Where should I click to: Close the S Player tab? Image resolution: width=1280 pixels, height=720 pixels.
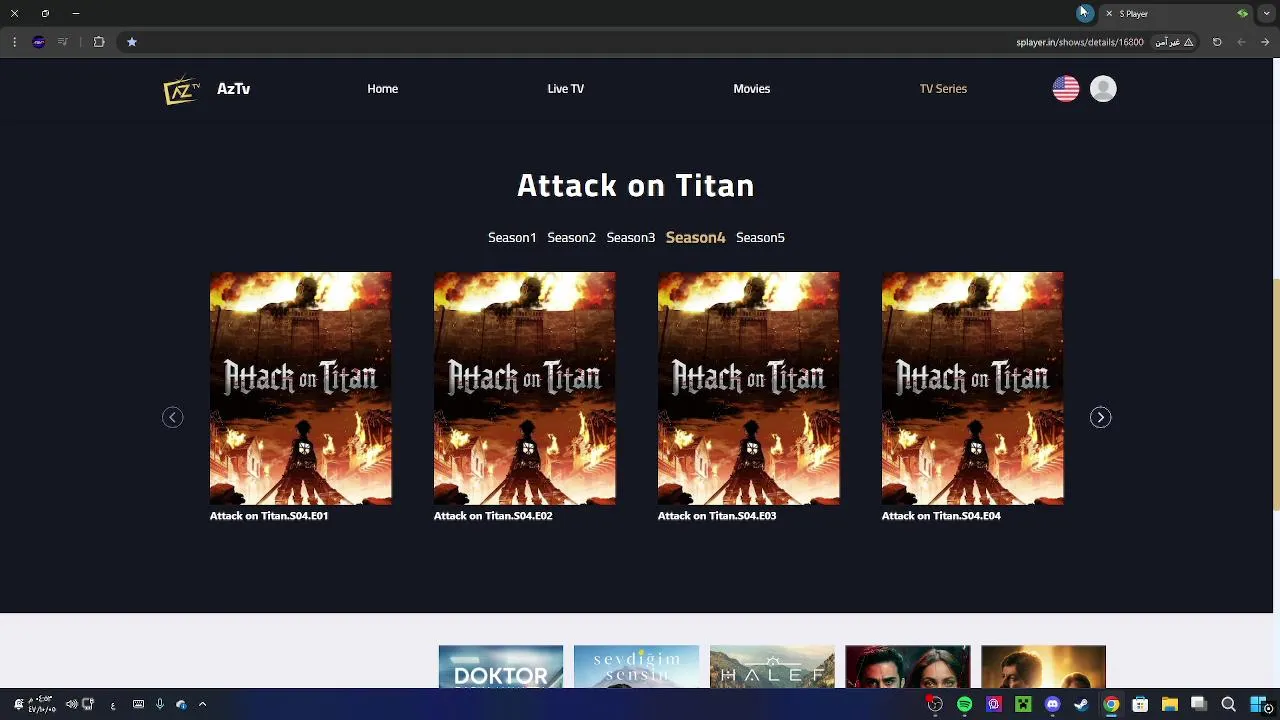coord(1109,14)
